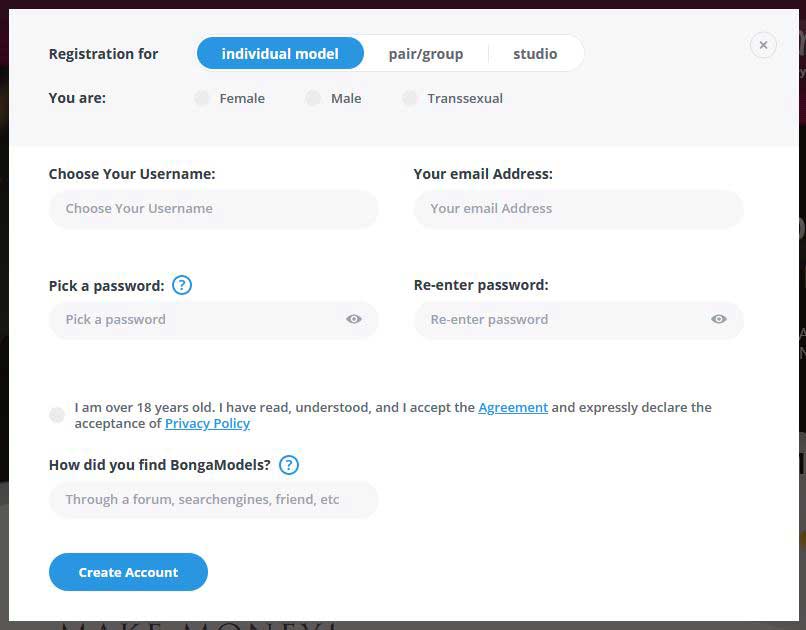Select the individual model registration tab
The image size is (806, 630).
coord(280,53)
